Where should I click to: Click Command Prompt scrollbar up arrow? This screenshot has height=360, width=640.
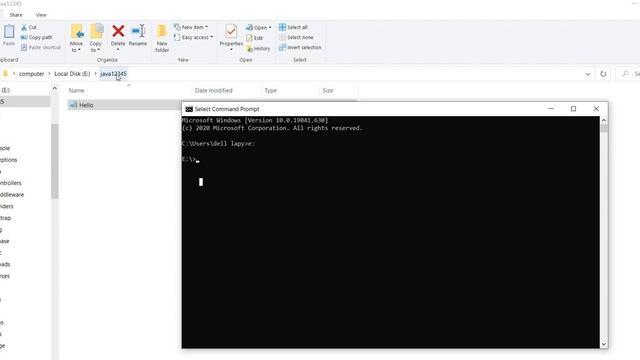click(x=604, y=120)
